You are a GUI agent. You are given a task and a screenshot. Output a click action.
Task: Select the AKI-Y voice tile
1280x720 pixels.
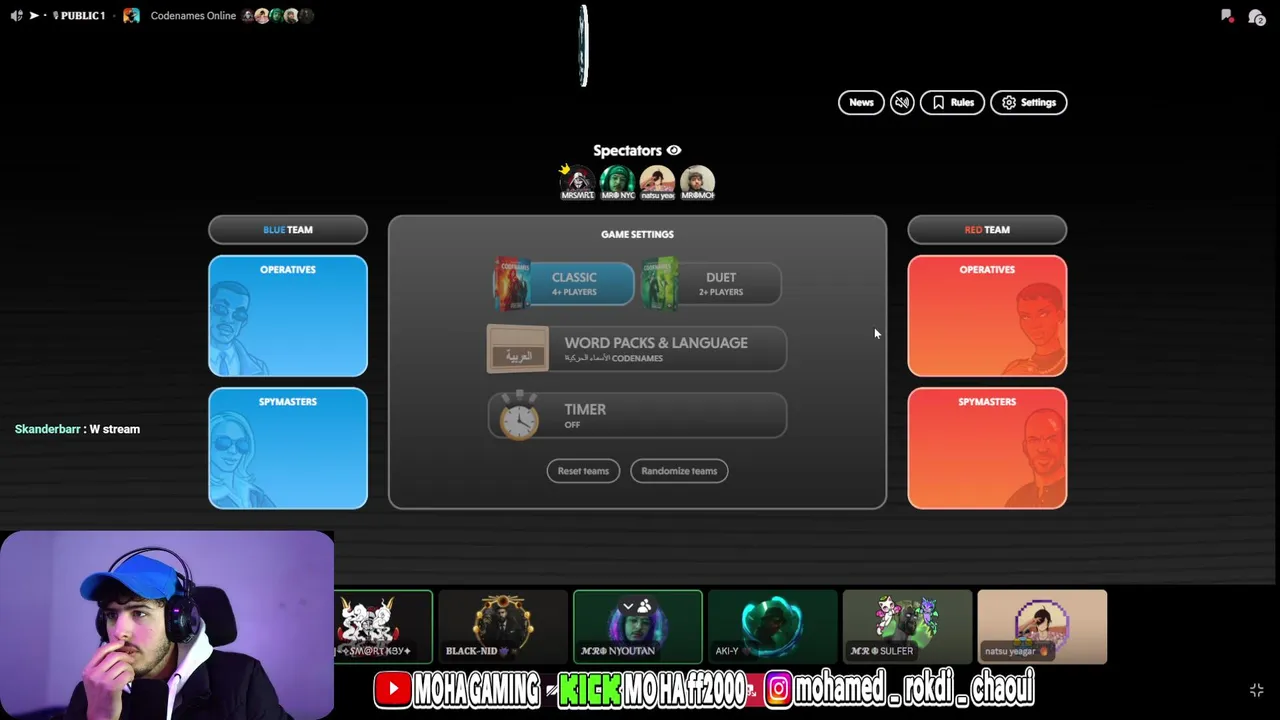[773, 627]
